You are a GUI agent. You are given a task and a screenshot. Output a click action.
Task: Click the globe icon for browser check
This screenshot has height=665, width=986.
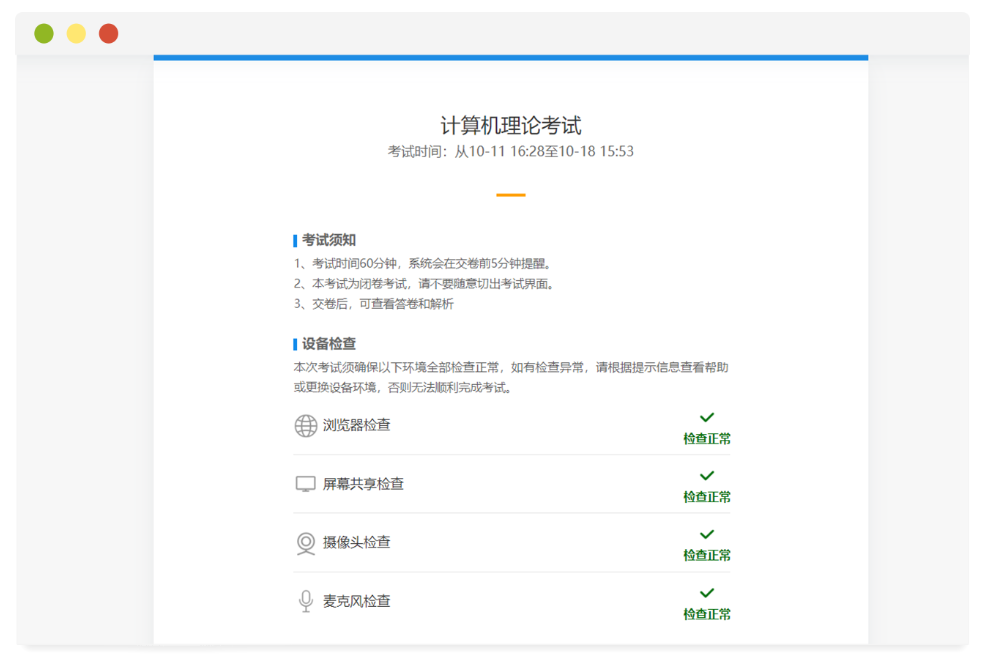coord(306,426)
